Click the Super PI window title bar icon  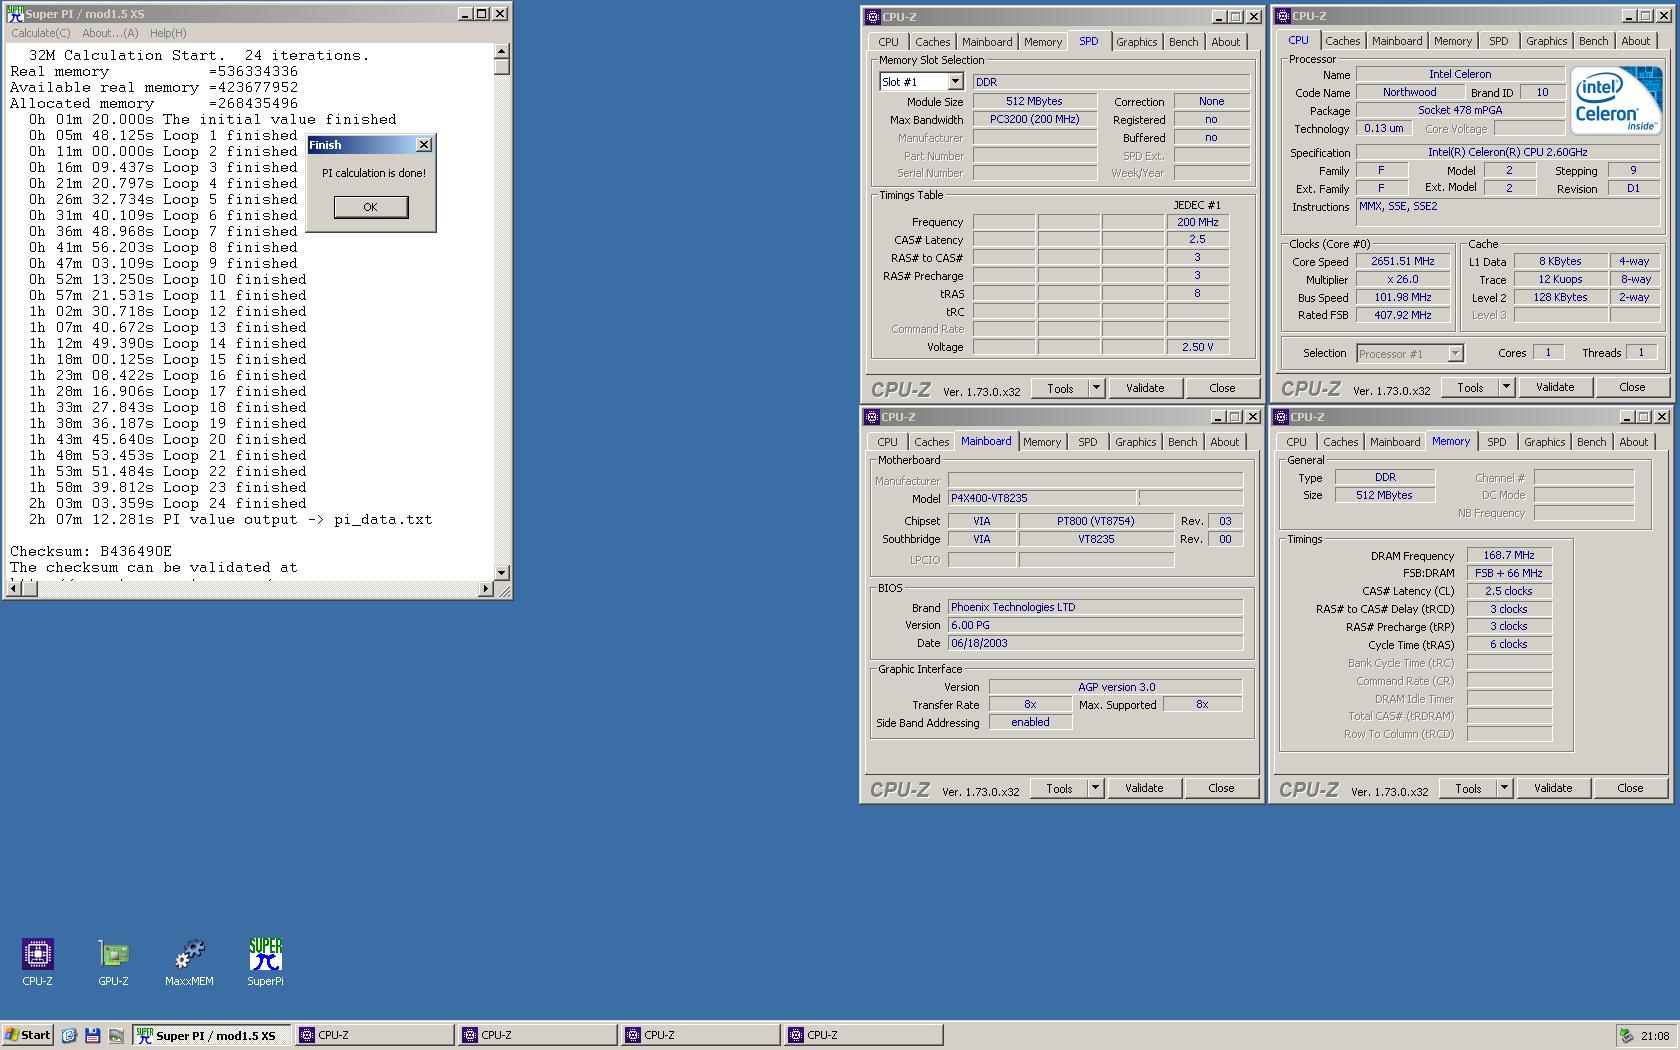[15, 14]
